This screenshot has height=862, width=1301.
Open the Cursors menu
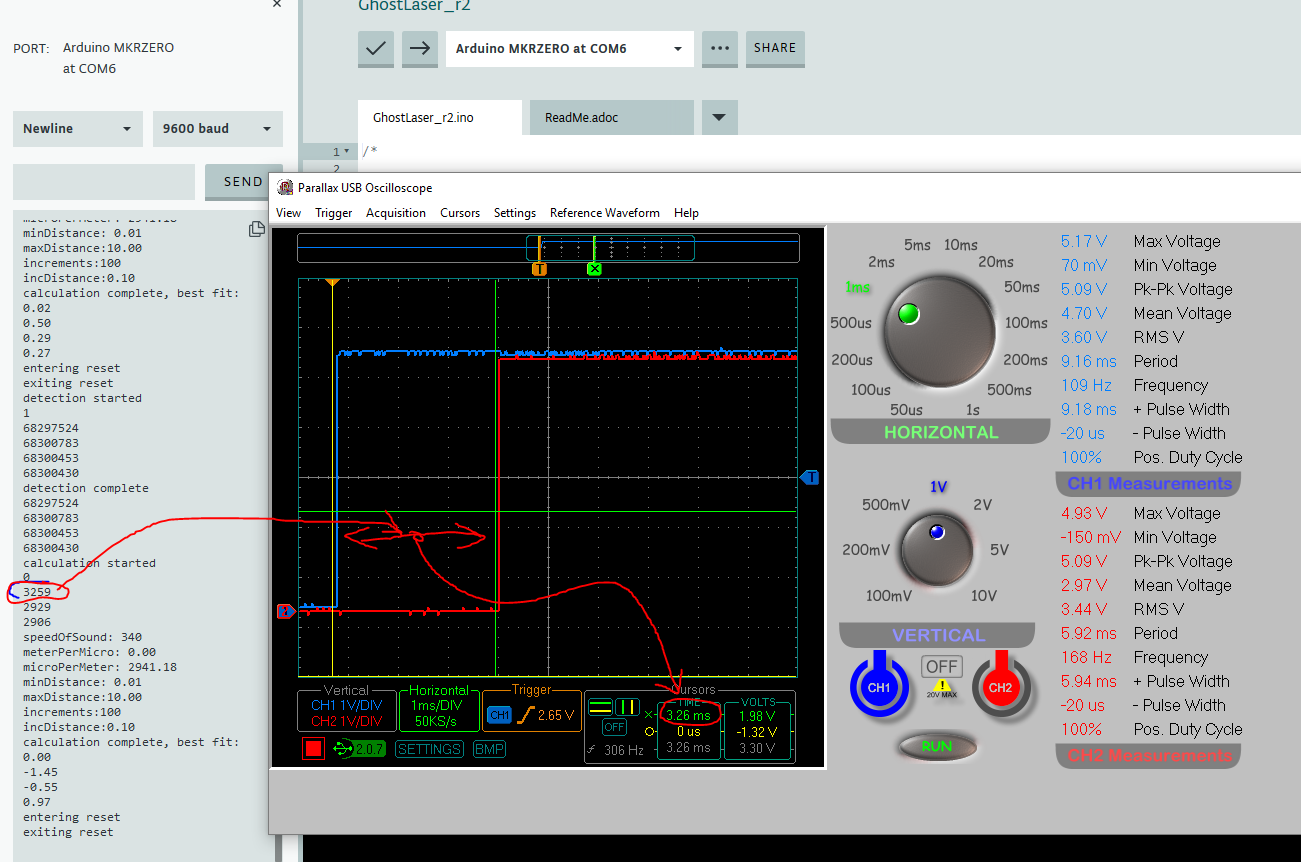point(460,213)
